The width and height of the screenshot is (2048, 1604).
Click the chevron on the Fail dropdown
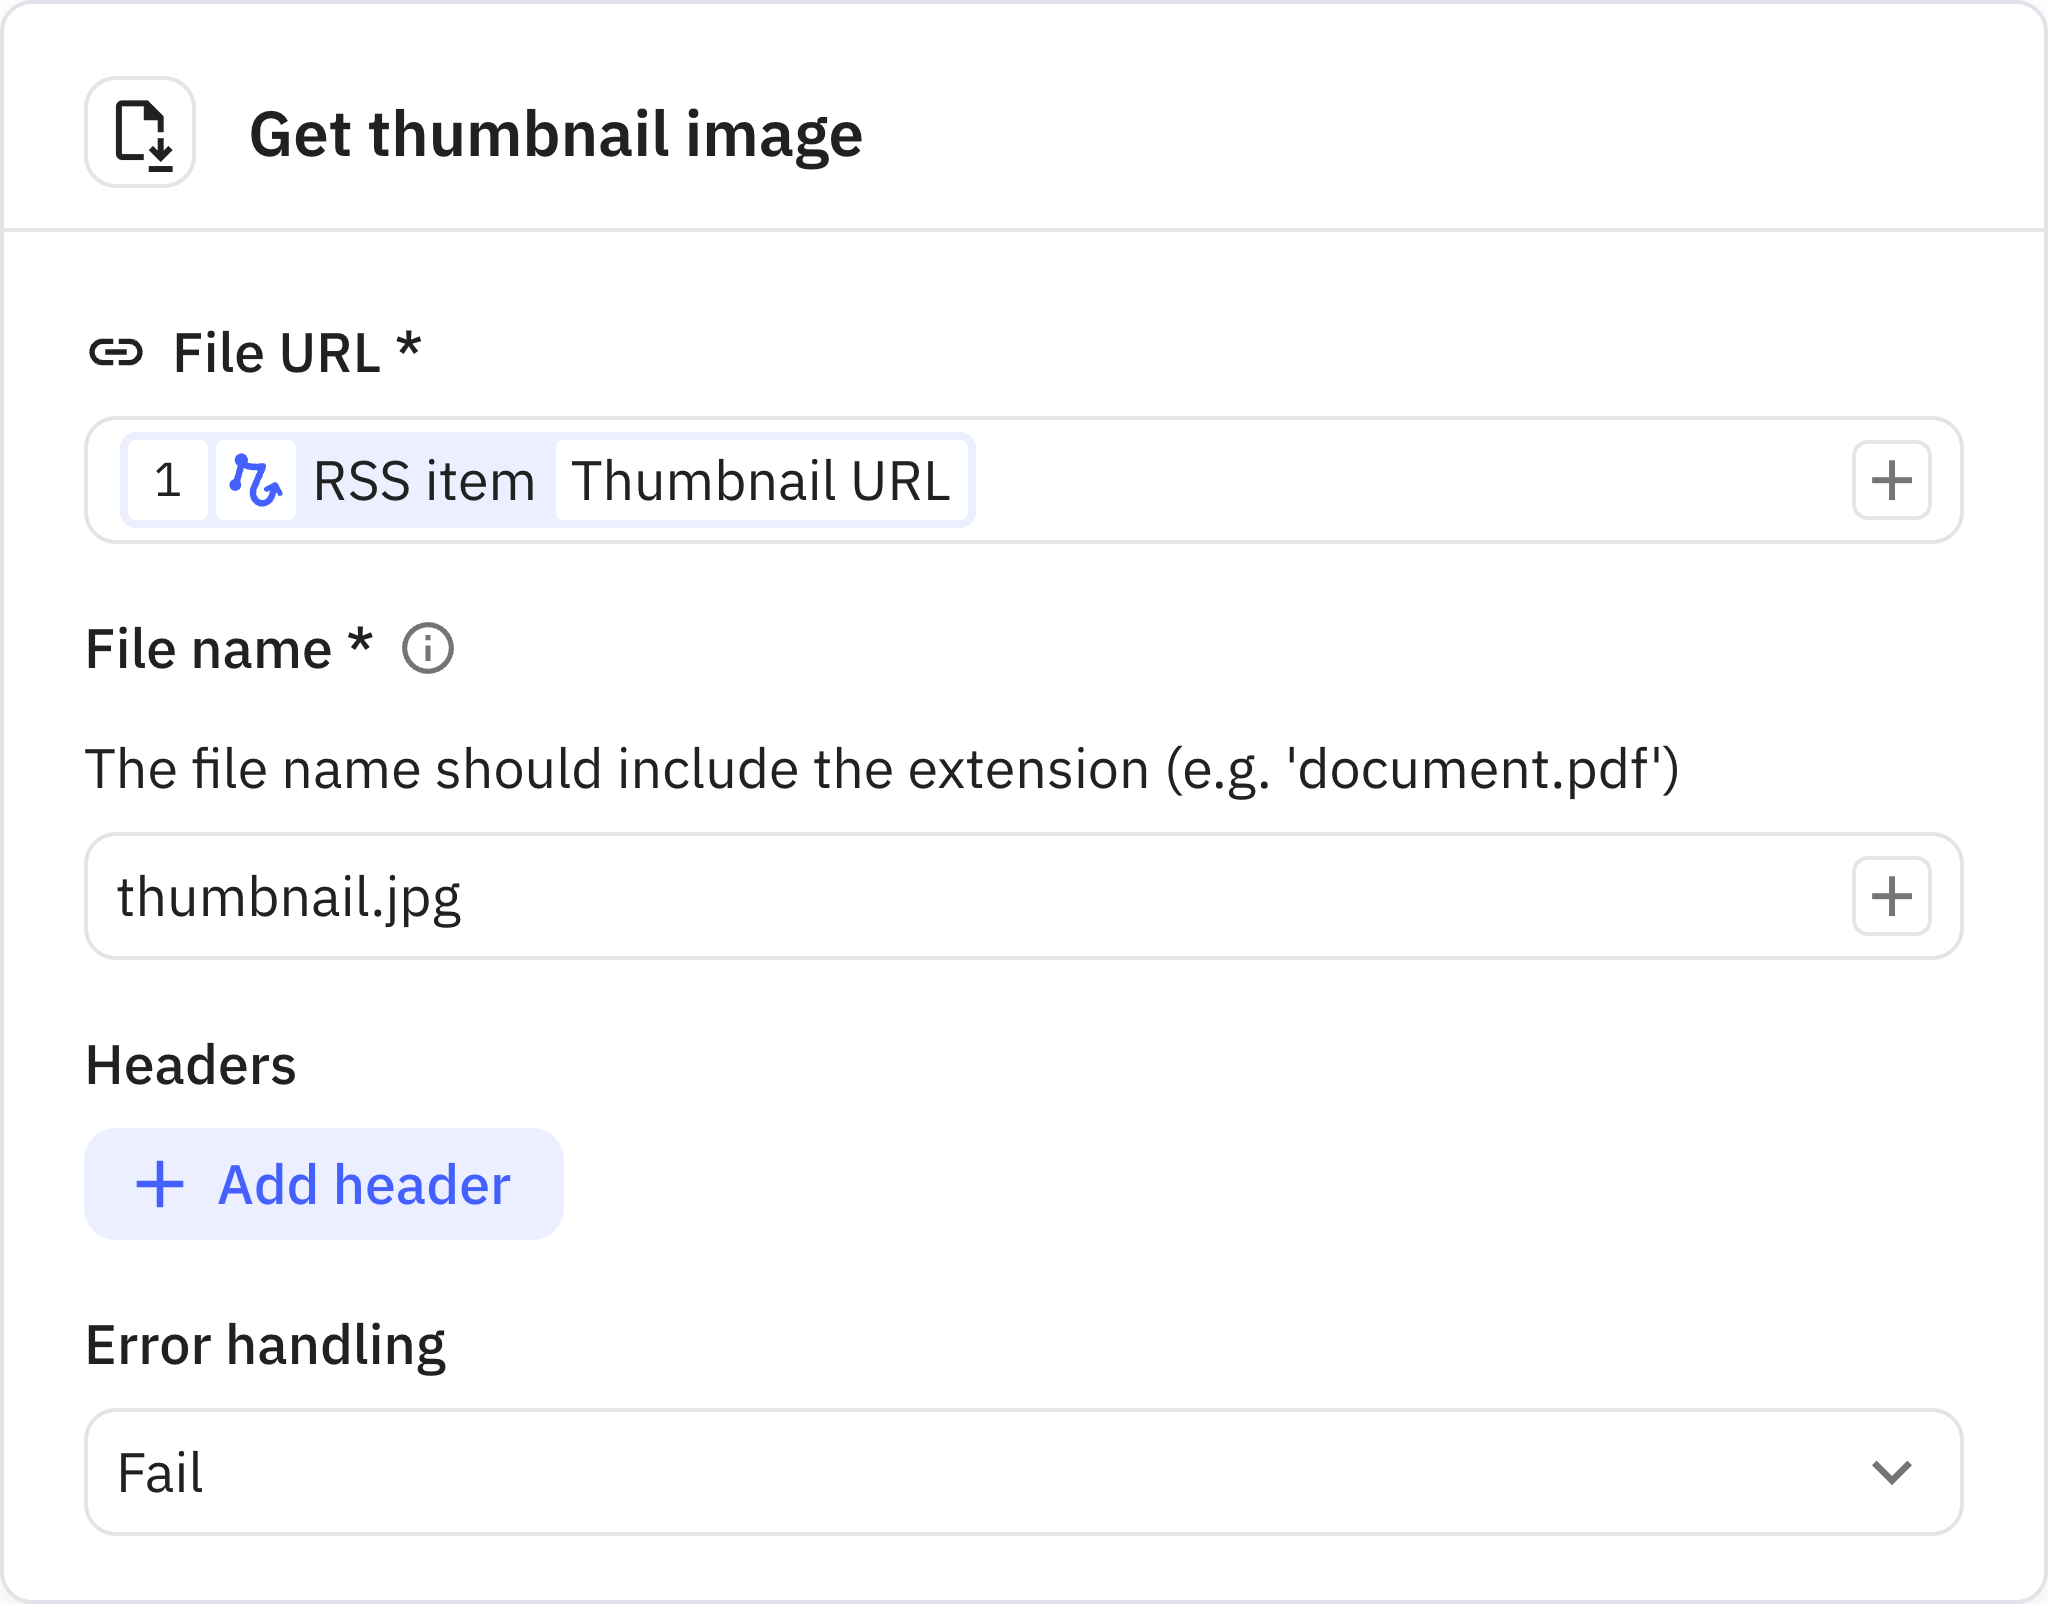[x=1890, y=1473]
